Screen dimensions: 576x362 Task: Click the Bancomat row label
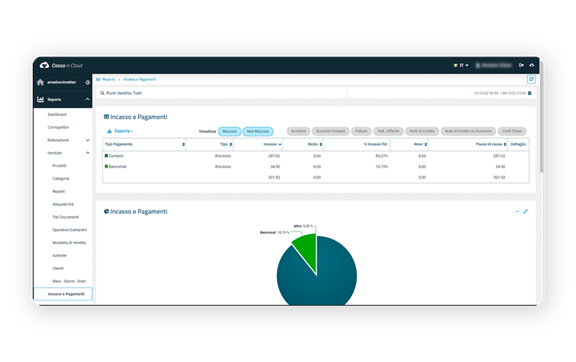click(x=118, y=167)
